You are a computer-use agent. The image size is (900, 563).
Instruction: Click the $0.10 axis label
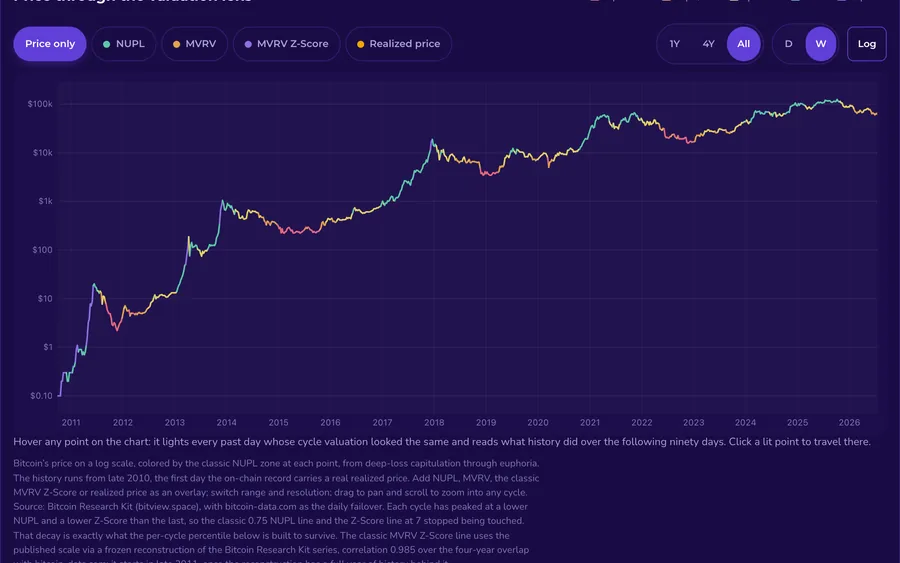click(41, 395)
